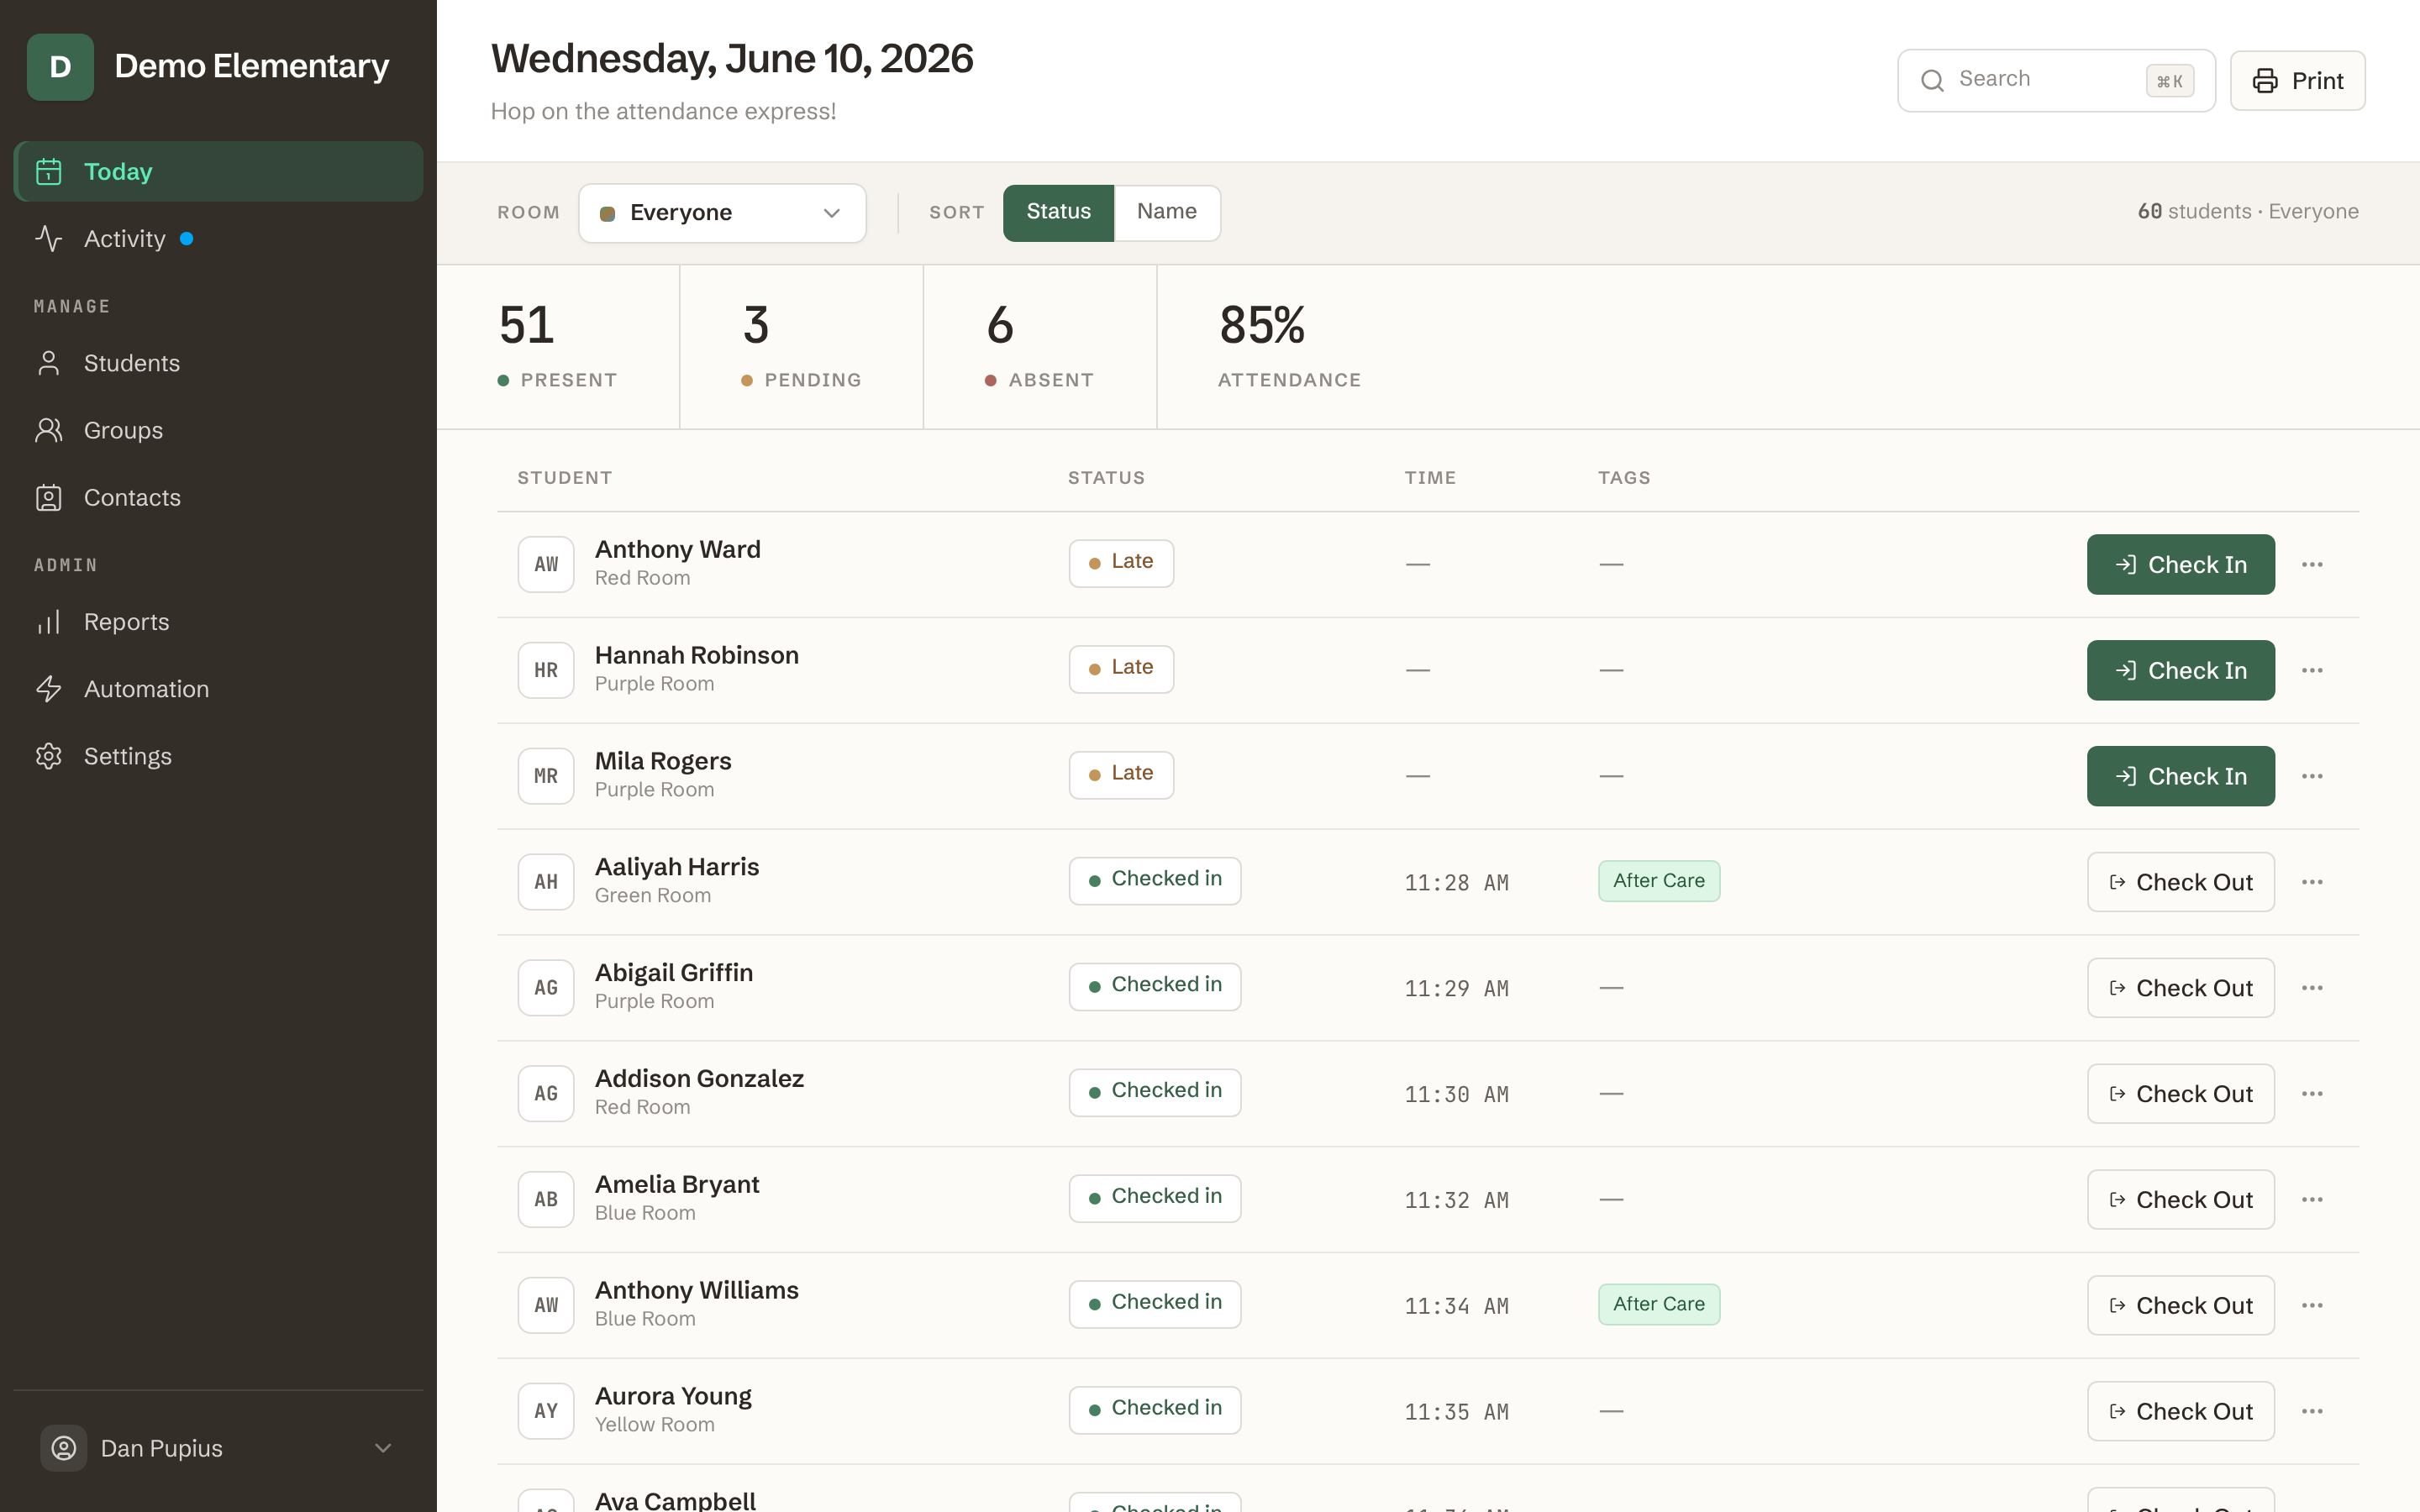This screenshot has width=2420, height=1512.
Task: Open the Students page
Action: coord(218,363)
